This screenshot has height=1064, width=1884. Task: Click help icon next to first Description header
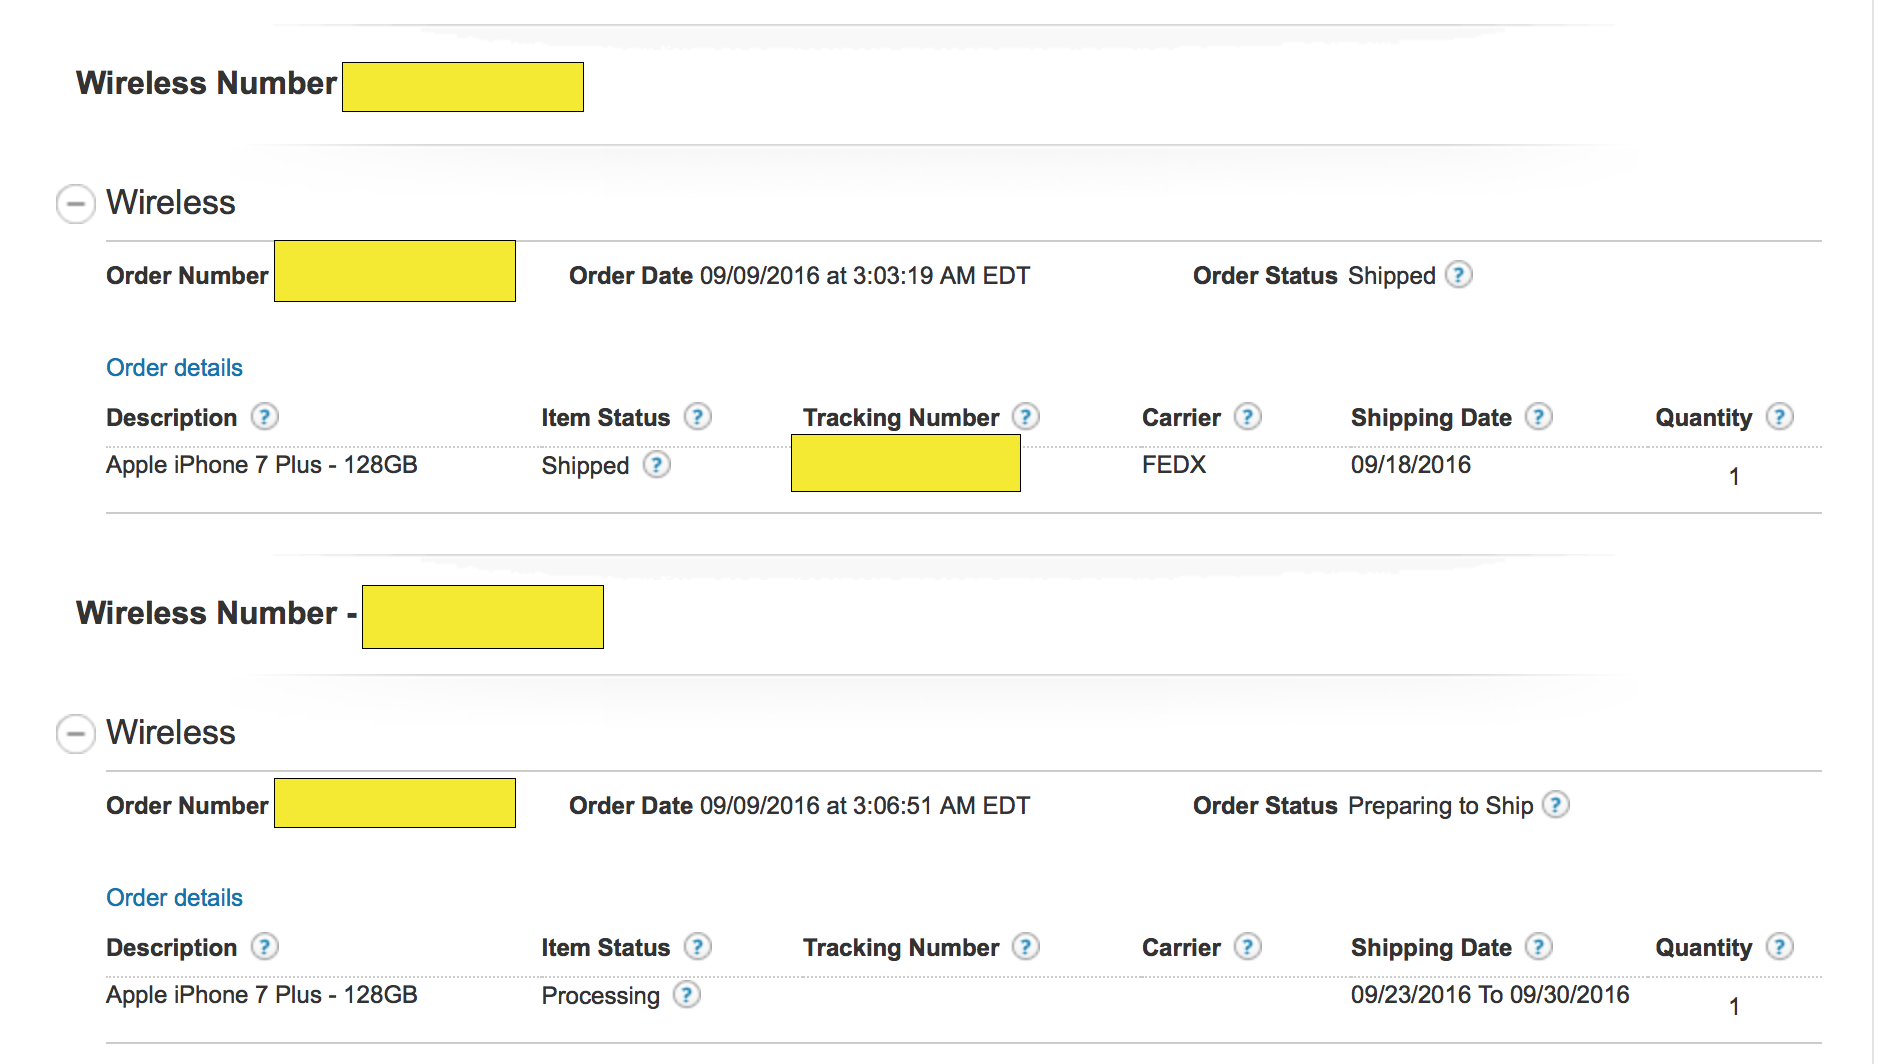[x=264, y=417]
